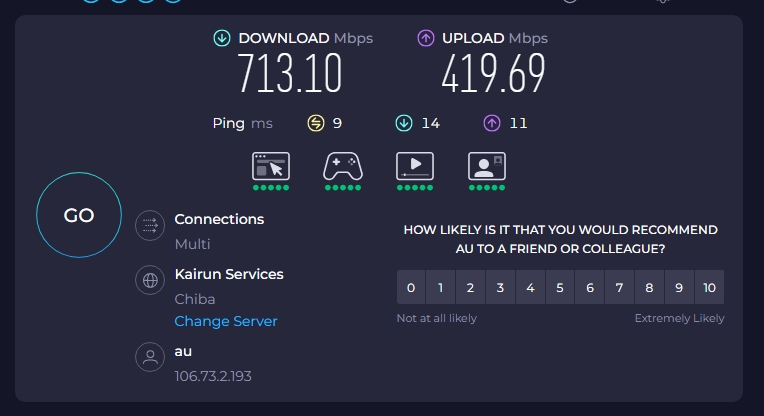Click the upload ping icon
The image size is (764, 416).
[x=491, y=123]
